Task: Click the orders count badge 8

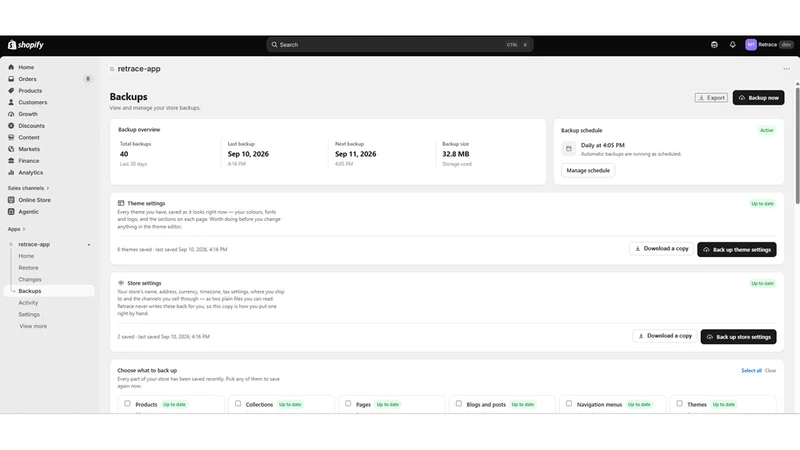Action: coord(88,79)
